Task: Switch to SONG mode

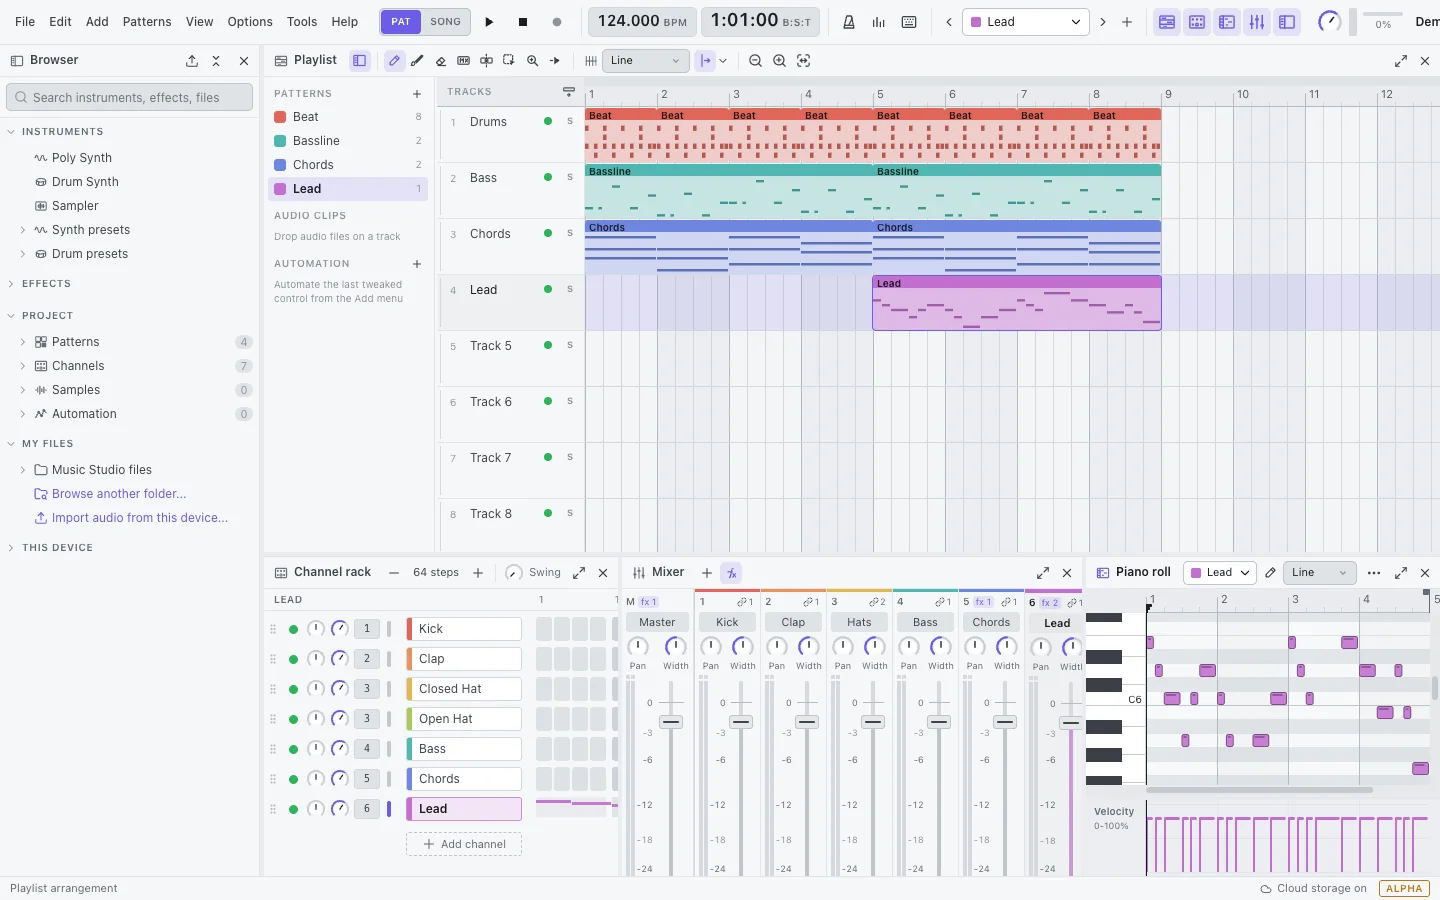Action: 445,22
